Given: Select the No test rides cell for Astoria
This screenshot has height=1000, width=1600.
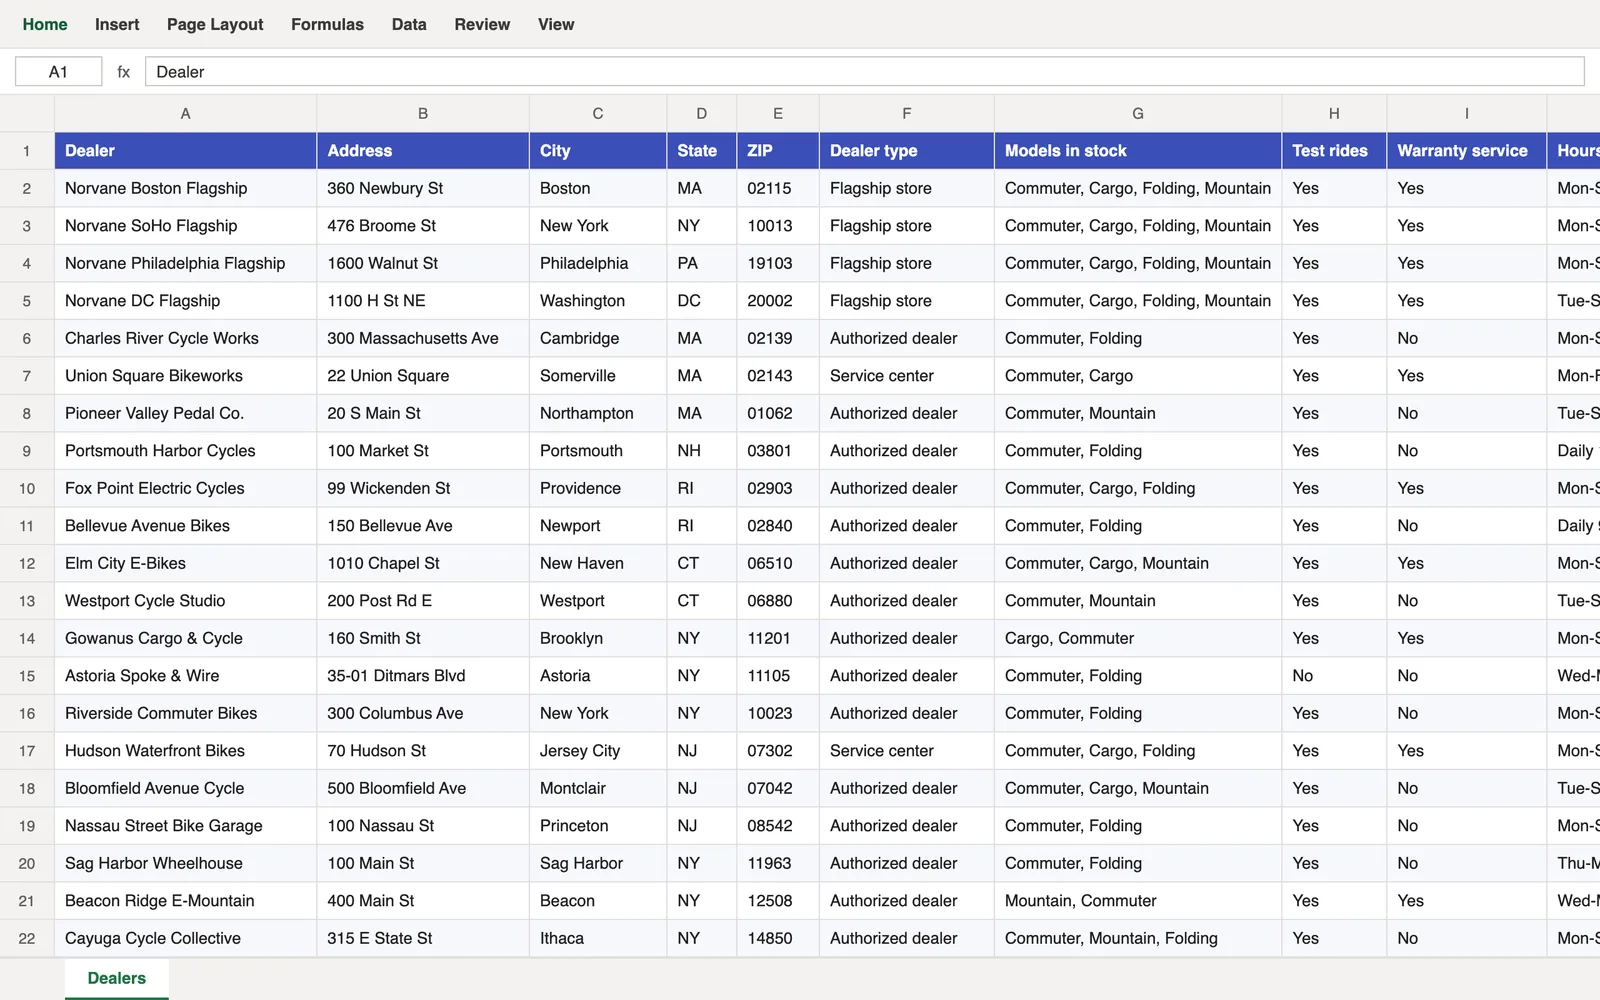Looking at the screenshot, I should [x=1334, y=676].
